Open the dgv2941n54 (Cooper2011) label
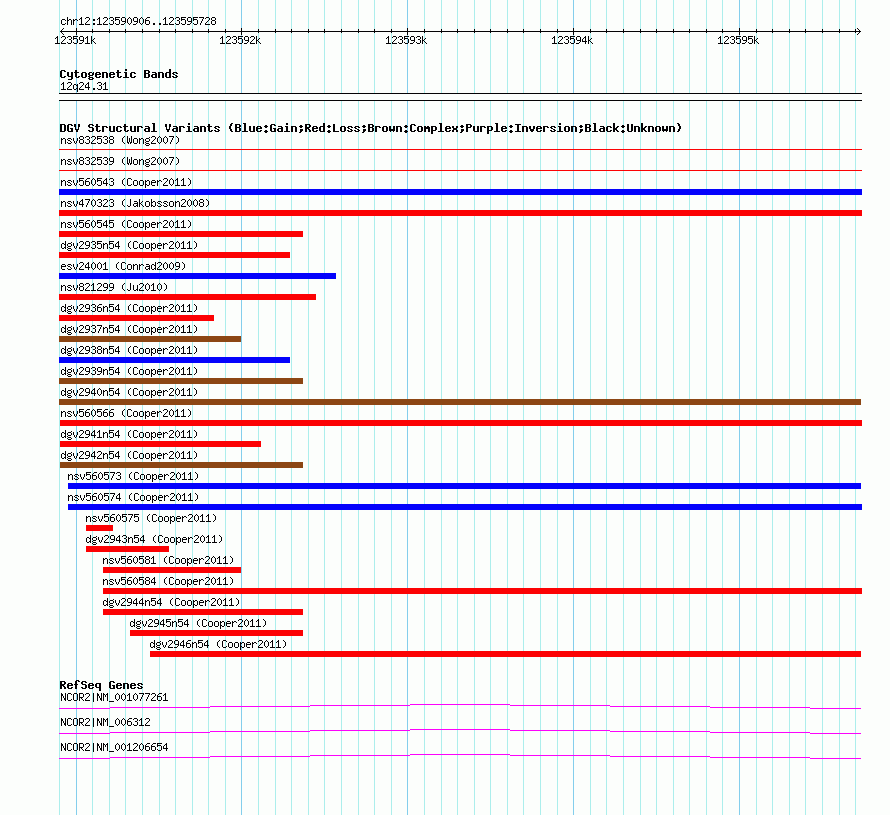The image size is (890, 815). (x=129, y=434)
